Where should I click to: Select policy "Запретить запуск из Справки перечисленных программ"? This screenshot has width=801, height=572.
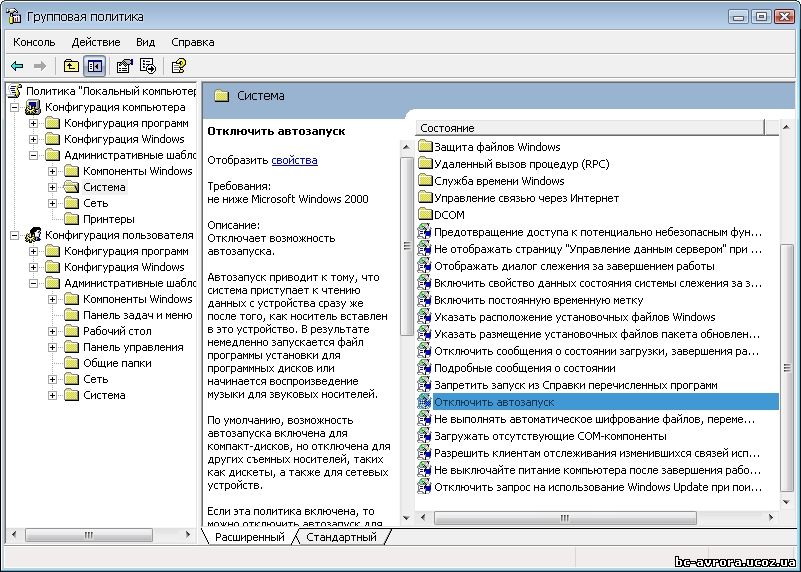576,385
